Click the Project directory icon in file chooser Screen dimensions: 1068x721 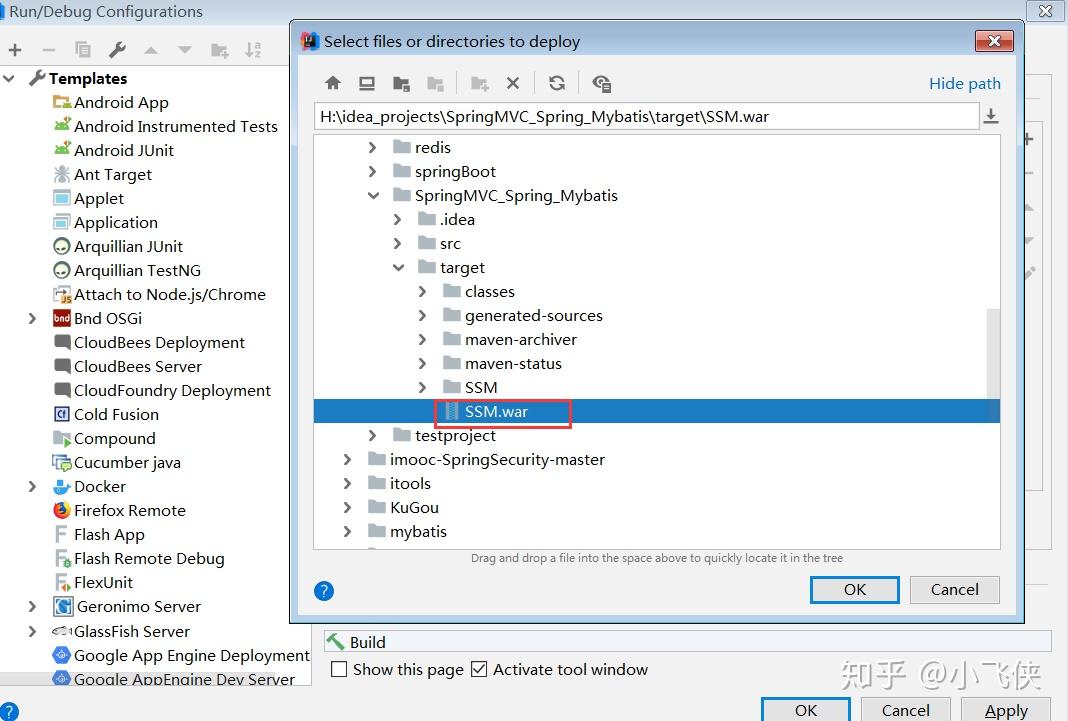point(401,83)
